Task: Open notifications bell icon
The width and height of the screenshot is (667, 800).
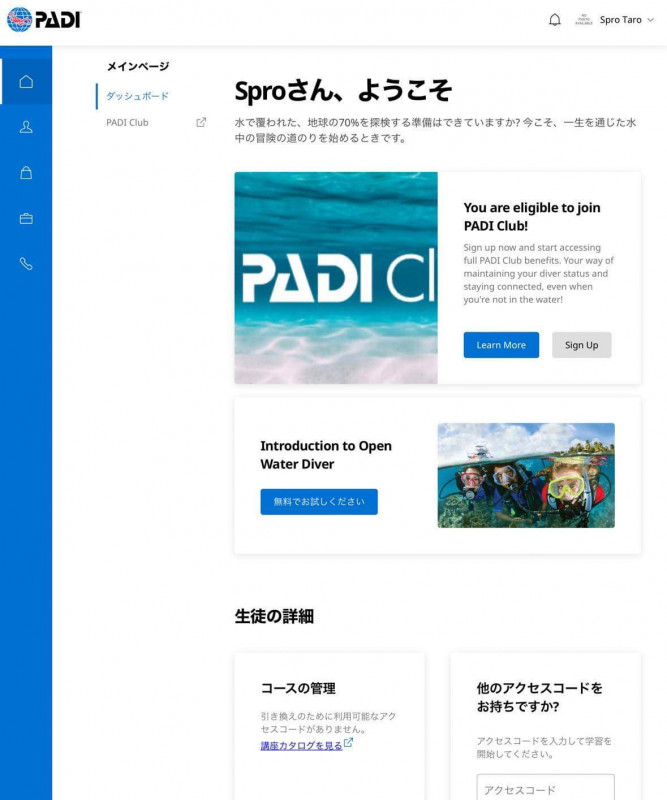Action: coord(555,20)
